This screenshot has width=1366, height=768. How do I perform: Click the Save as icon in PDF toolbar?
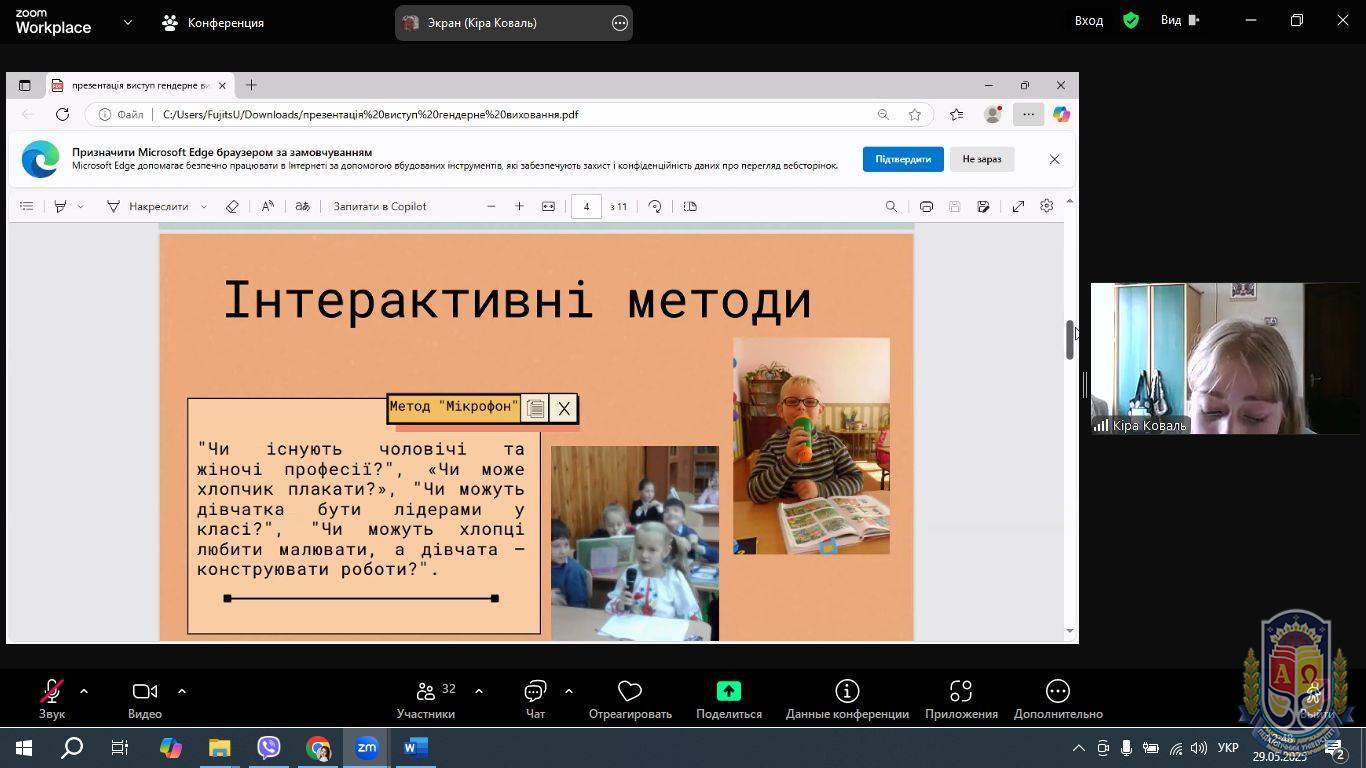coord(983,206)
